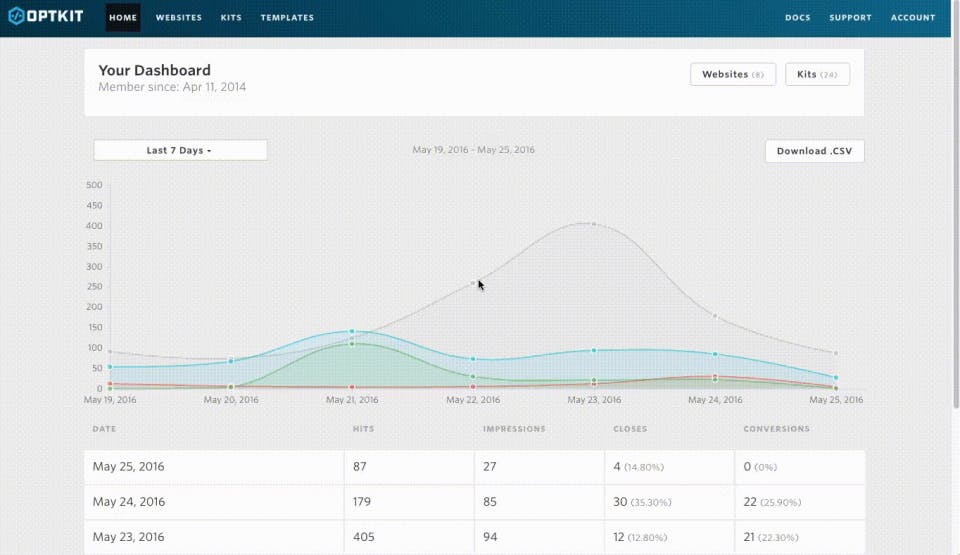Select the May 21 impressions data point

pyautogui.click(x=351, y=331)
